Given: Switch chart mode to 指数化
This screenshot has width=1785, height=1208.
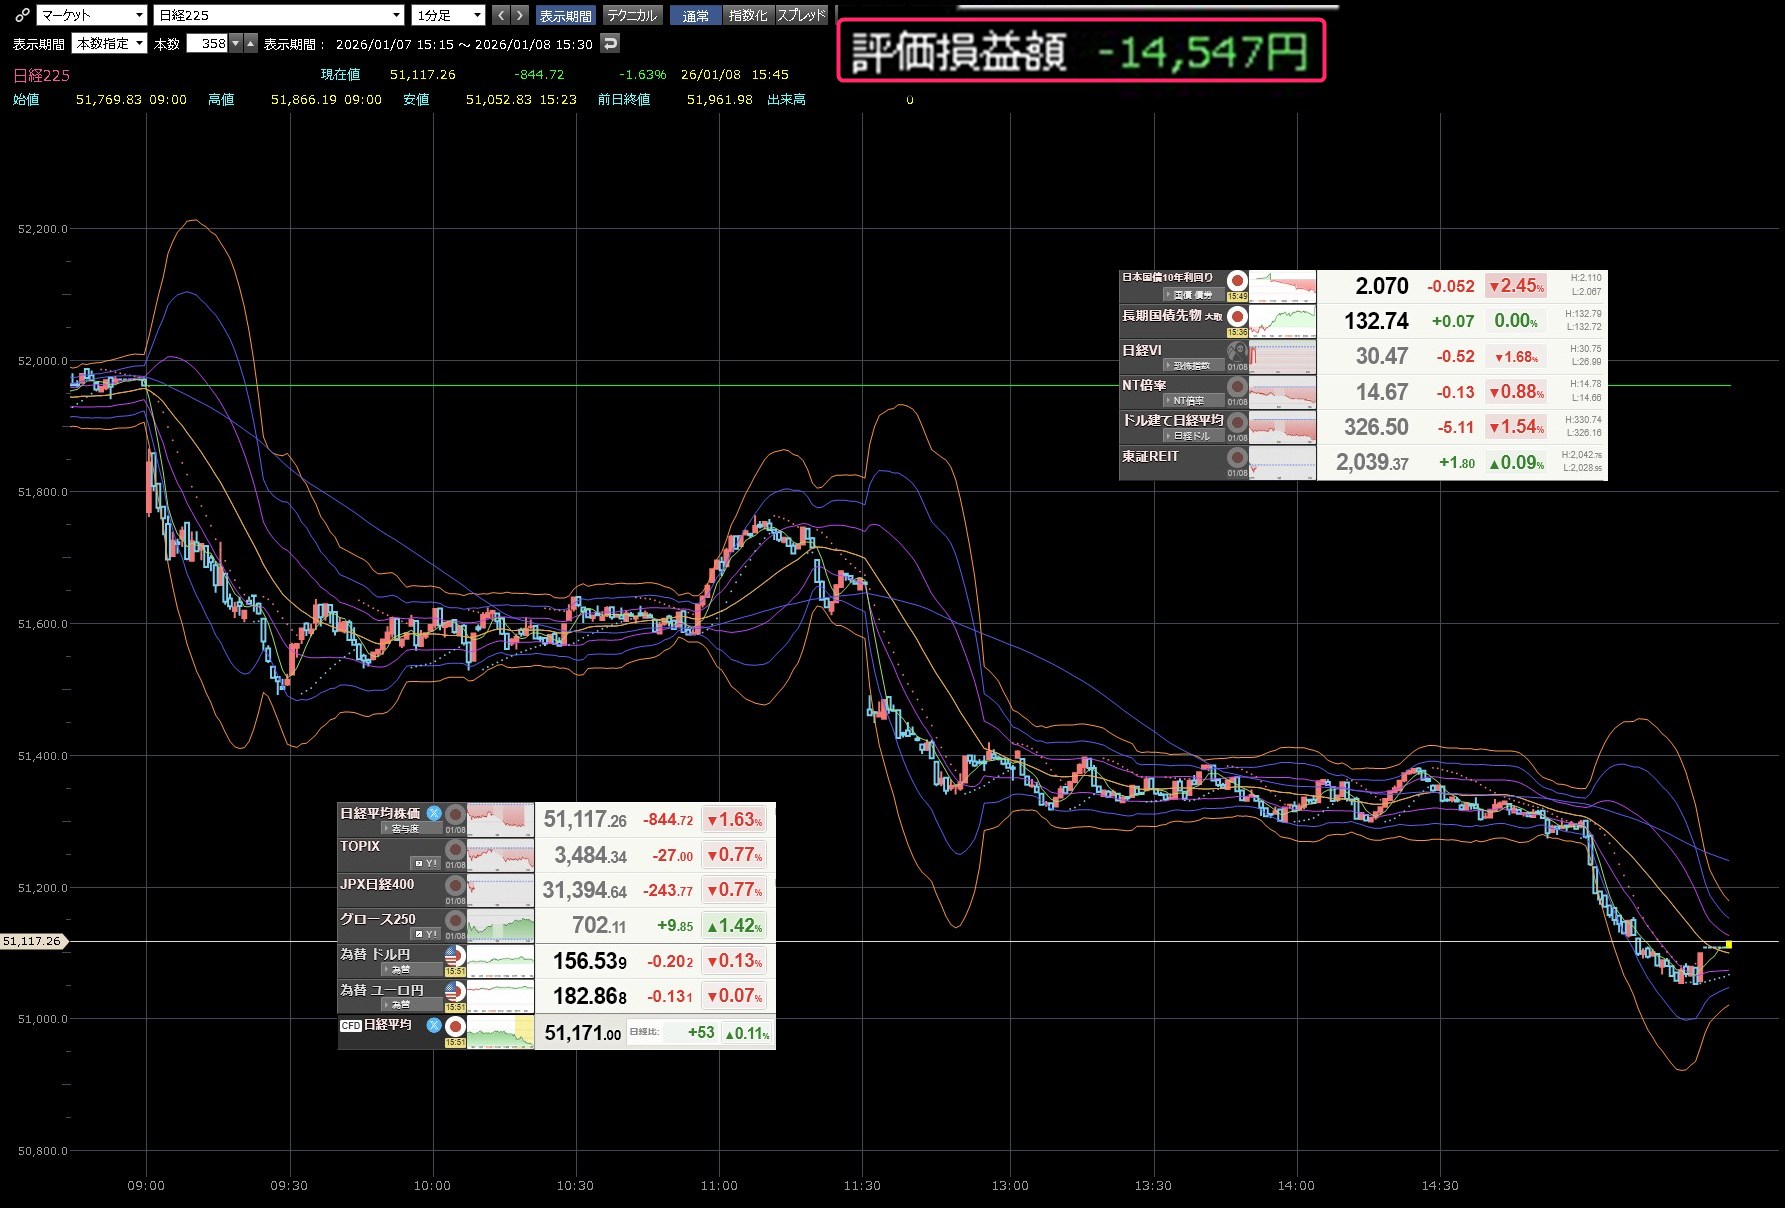Looking at the screenshot, I should pyautogui.click(x=748, y=15).
